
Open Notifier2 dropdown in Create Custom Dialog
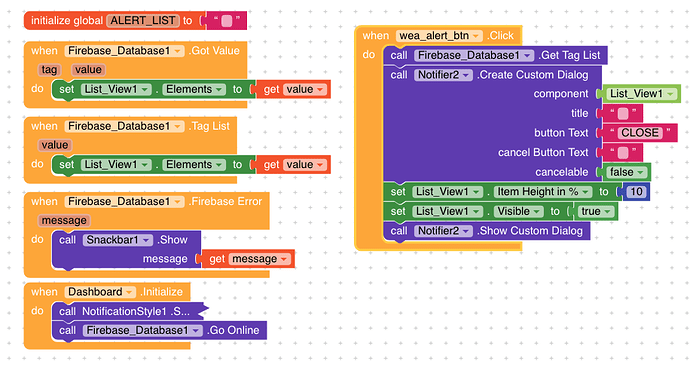[x=443, y=75]
